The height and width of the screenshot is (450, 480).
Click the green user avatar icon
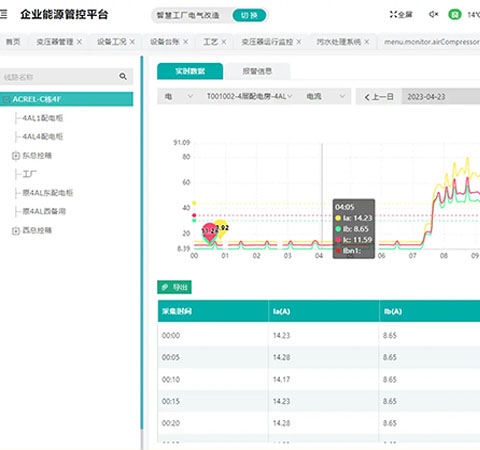[x=455, y=14]
